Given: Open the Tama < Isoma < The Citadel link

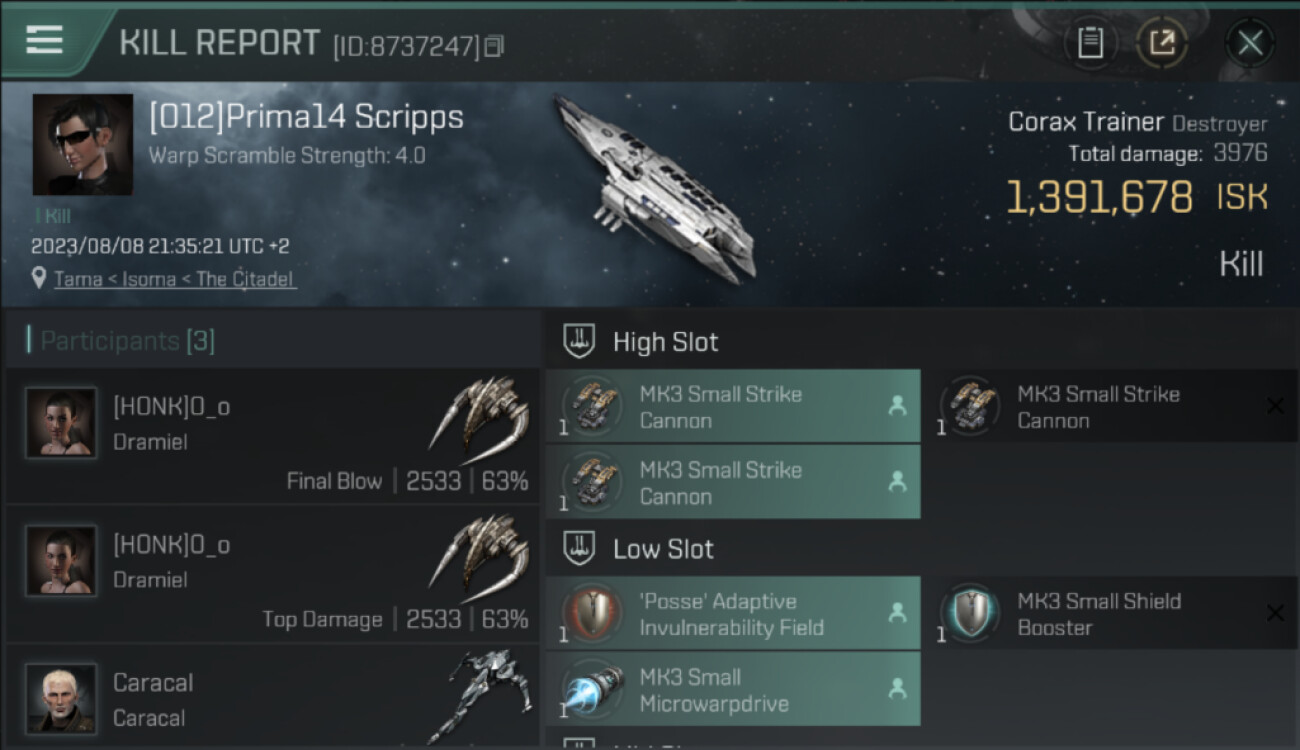Looking at the screenshot, I should [174, 279].
